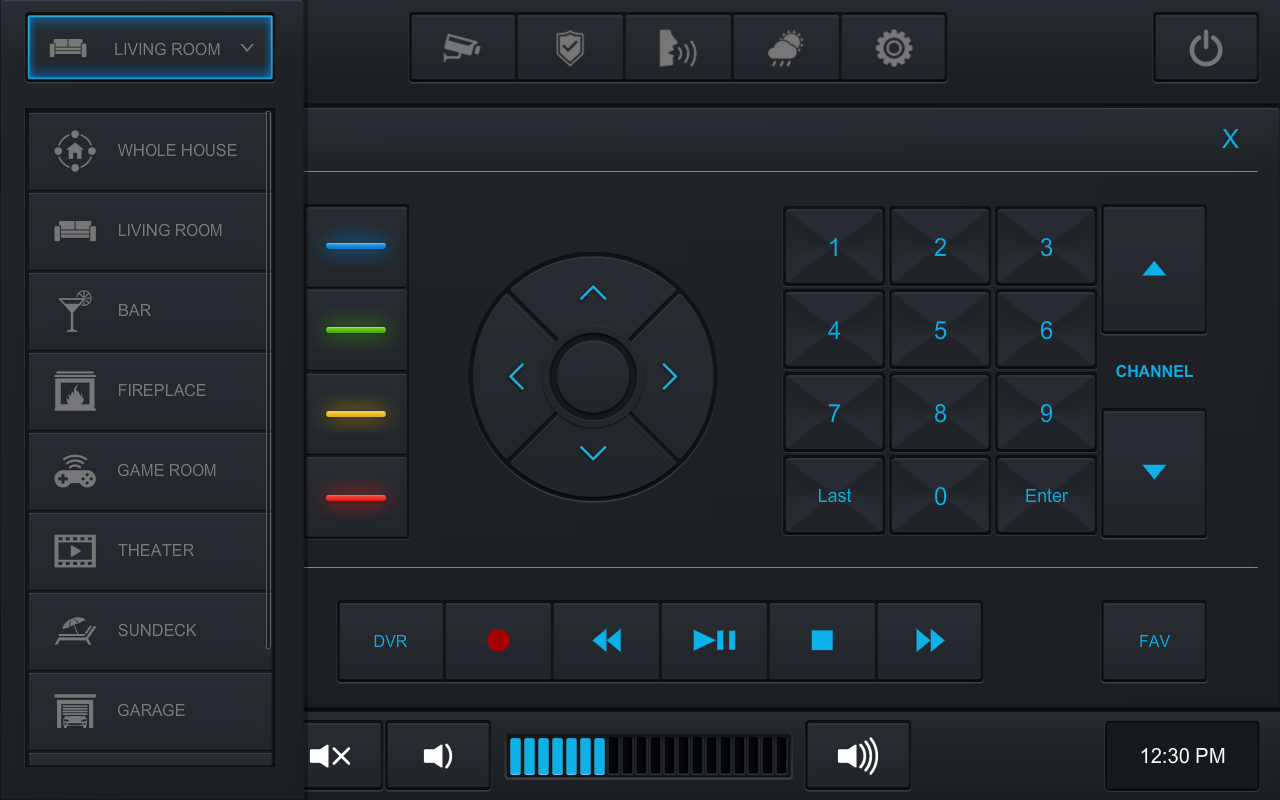Screen dimensions: 1280x800
Task: Click the volume level bar
Action: (x=647, y=756)
